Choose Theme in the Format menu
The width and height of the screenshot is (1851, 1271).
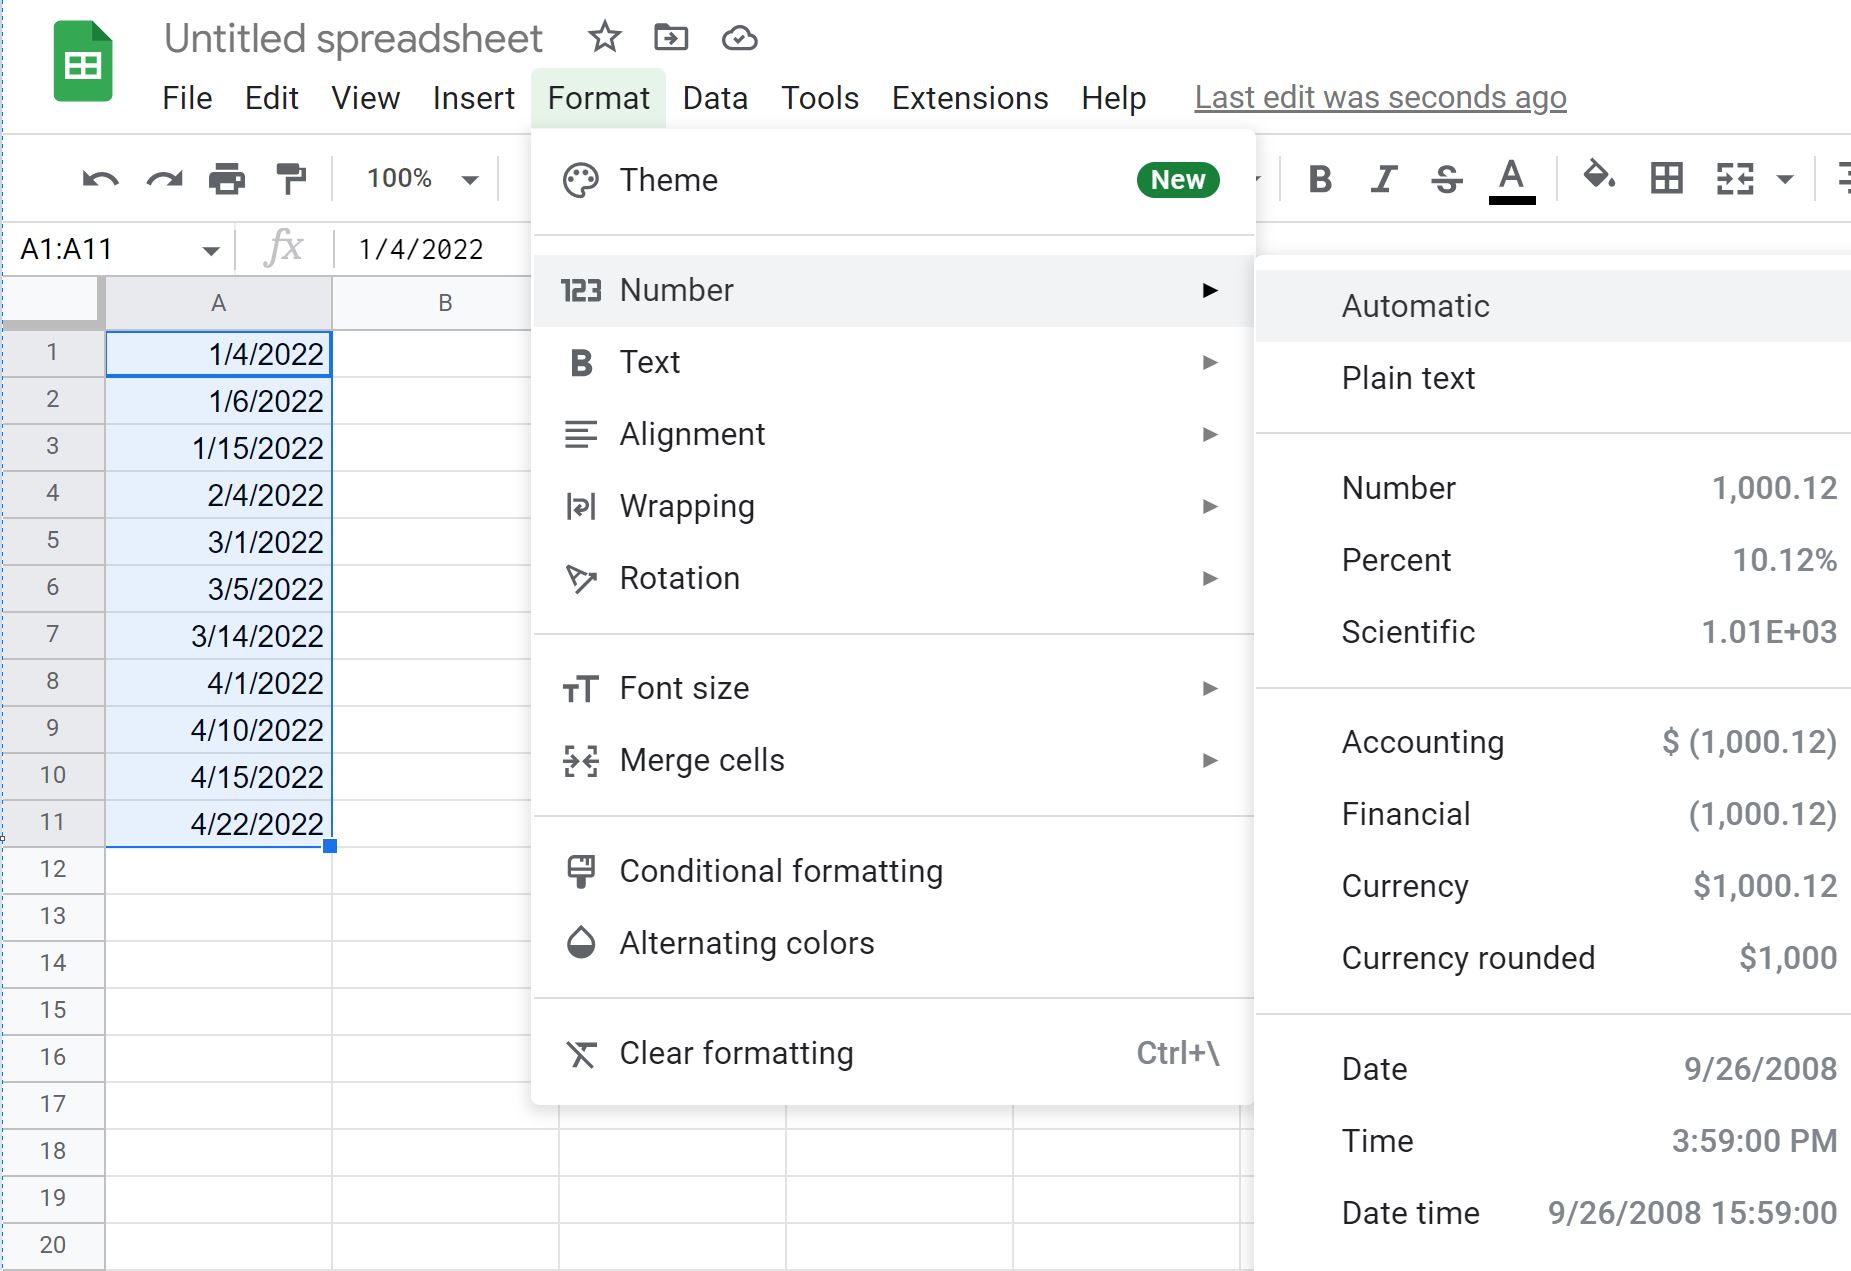[x=893, y=180]
